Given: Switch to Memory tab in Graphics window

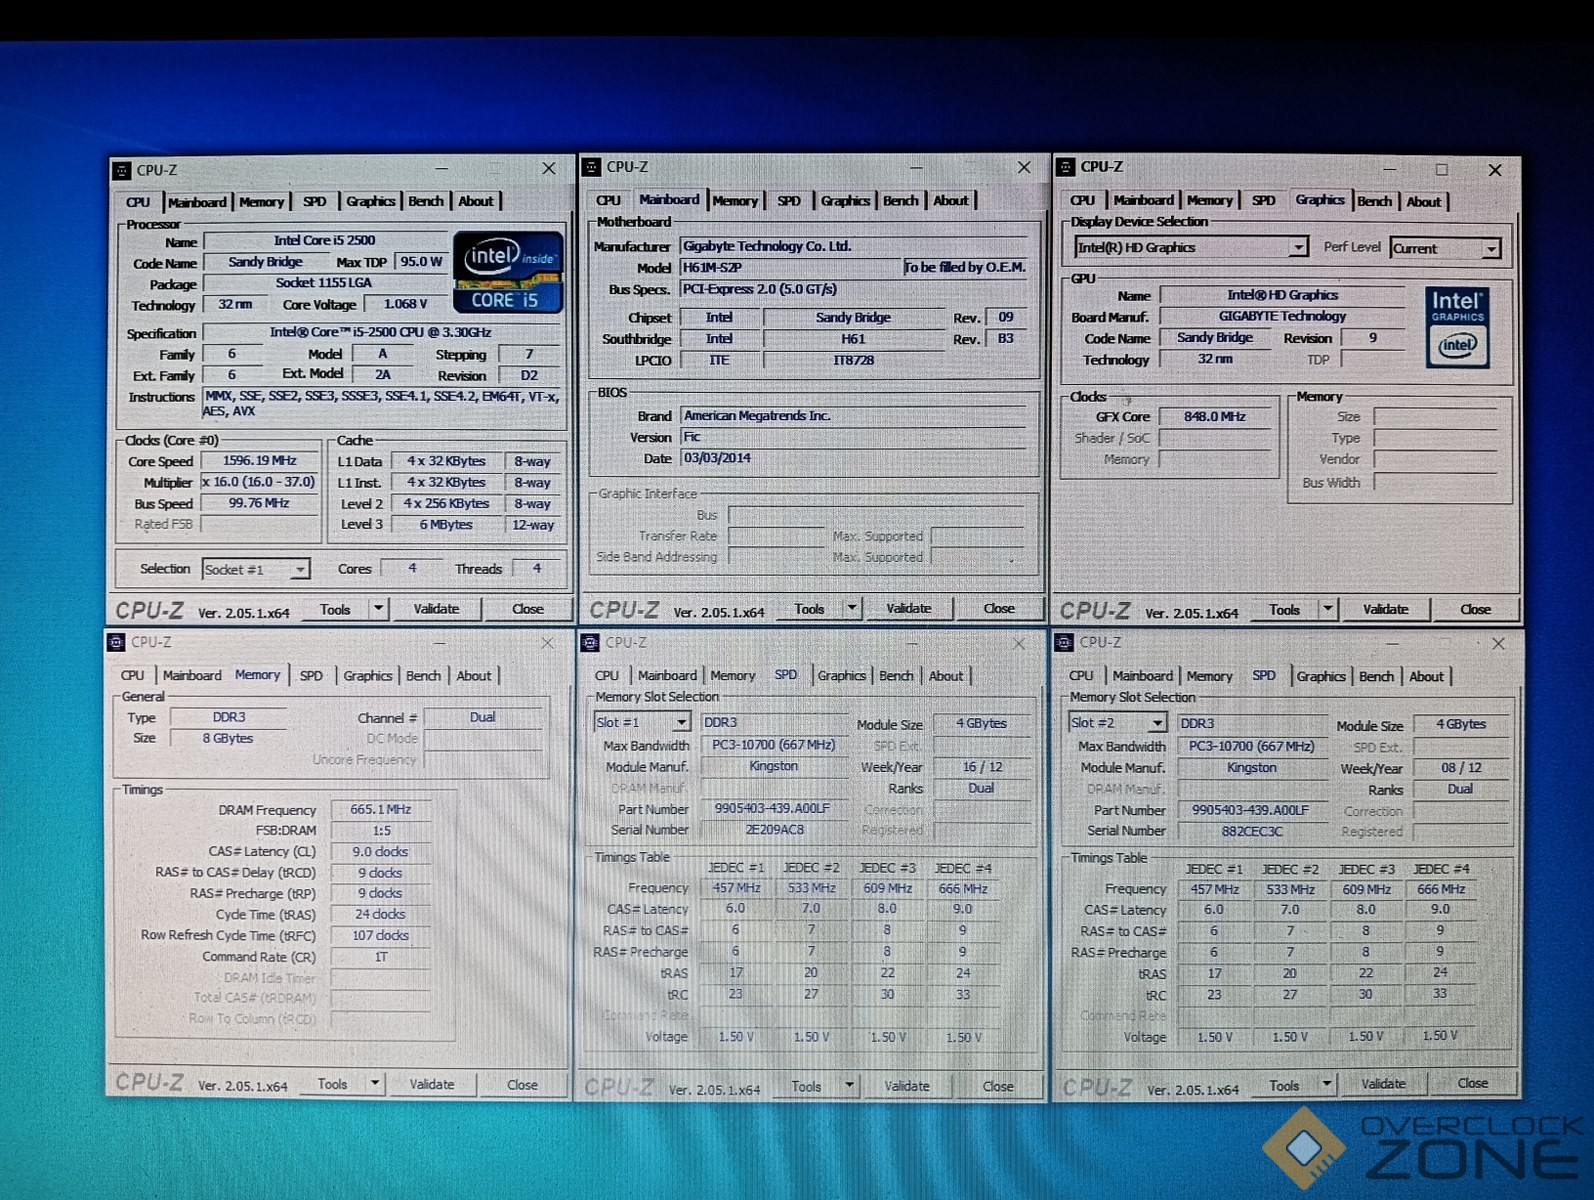Looking at the screenshot, I should (1209, 201).
